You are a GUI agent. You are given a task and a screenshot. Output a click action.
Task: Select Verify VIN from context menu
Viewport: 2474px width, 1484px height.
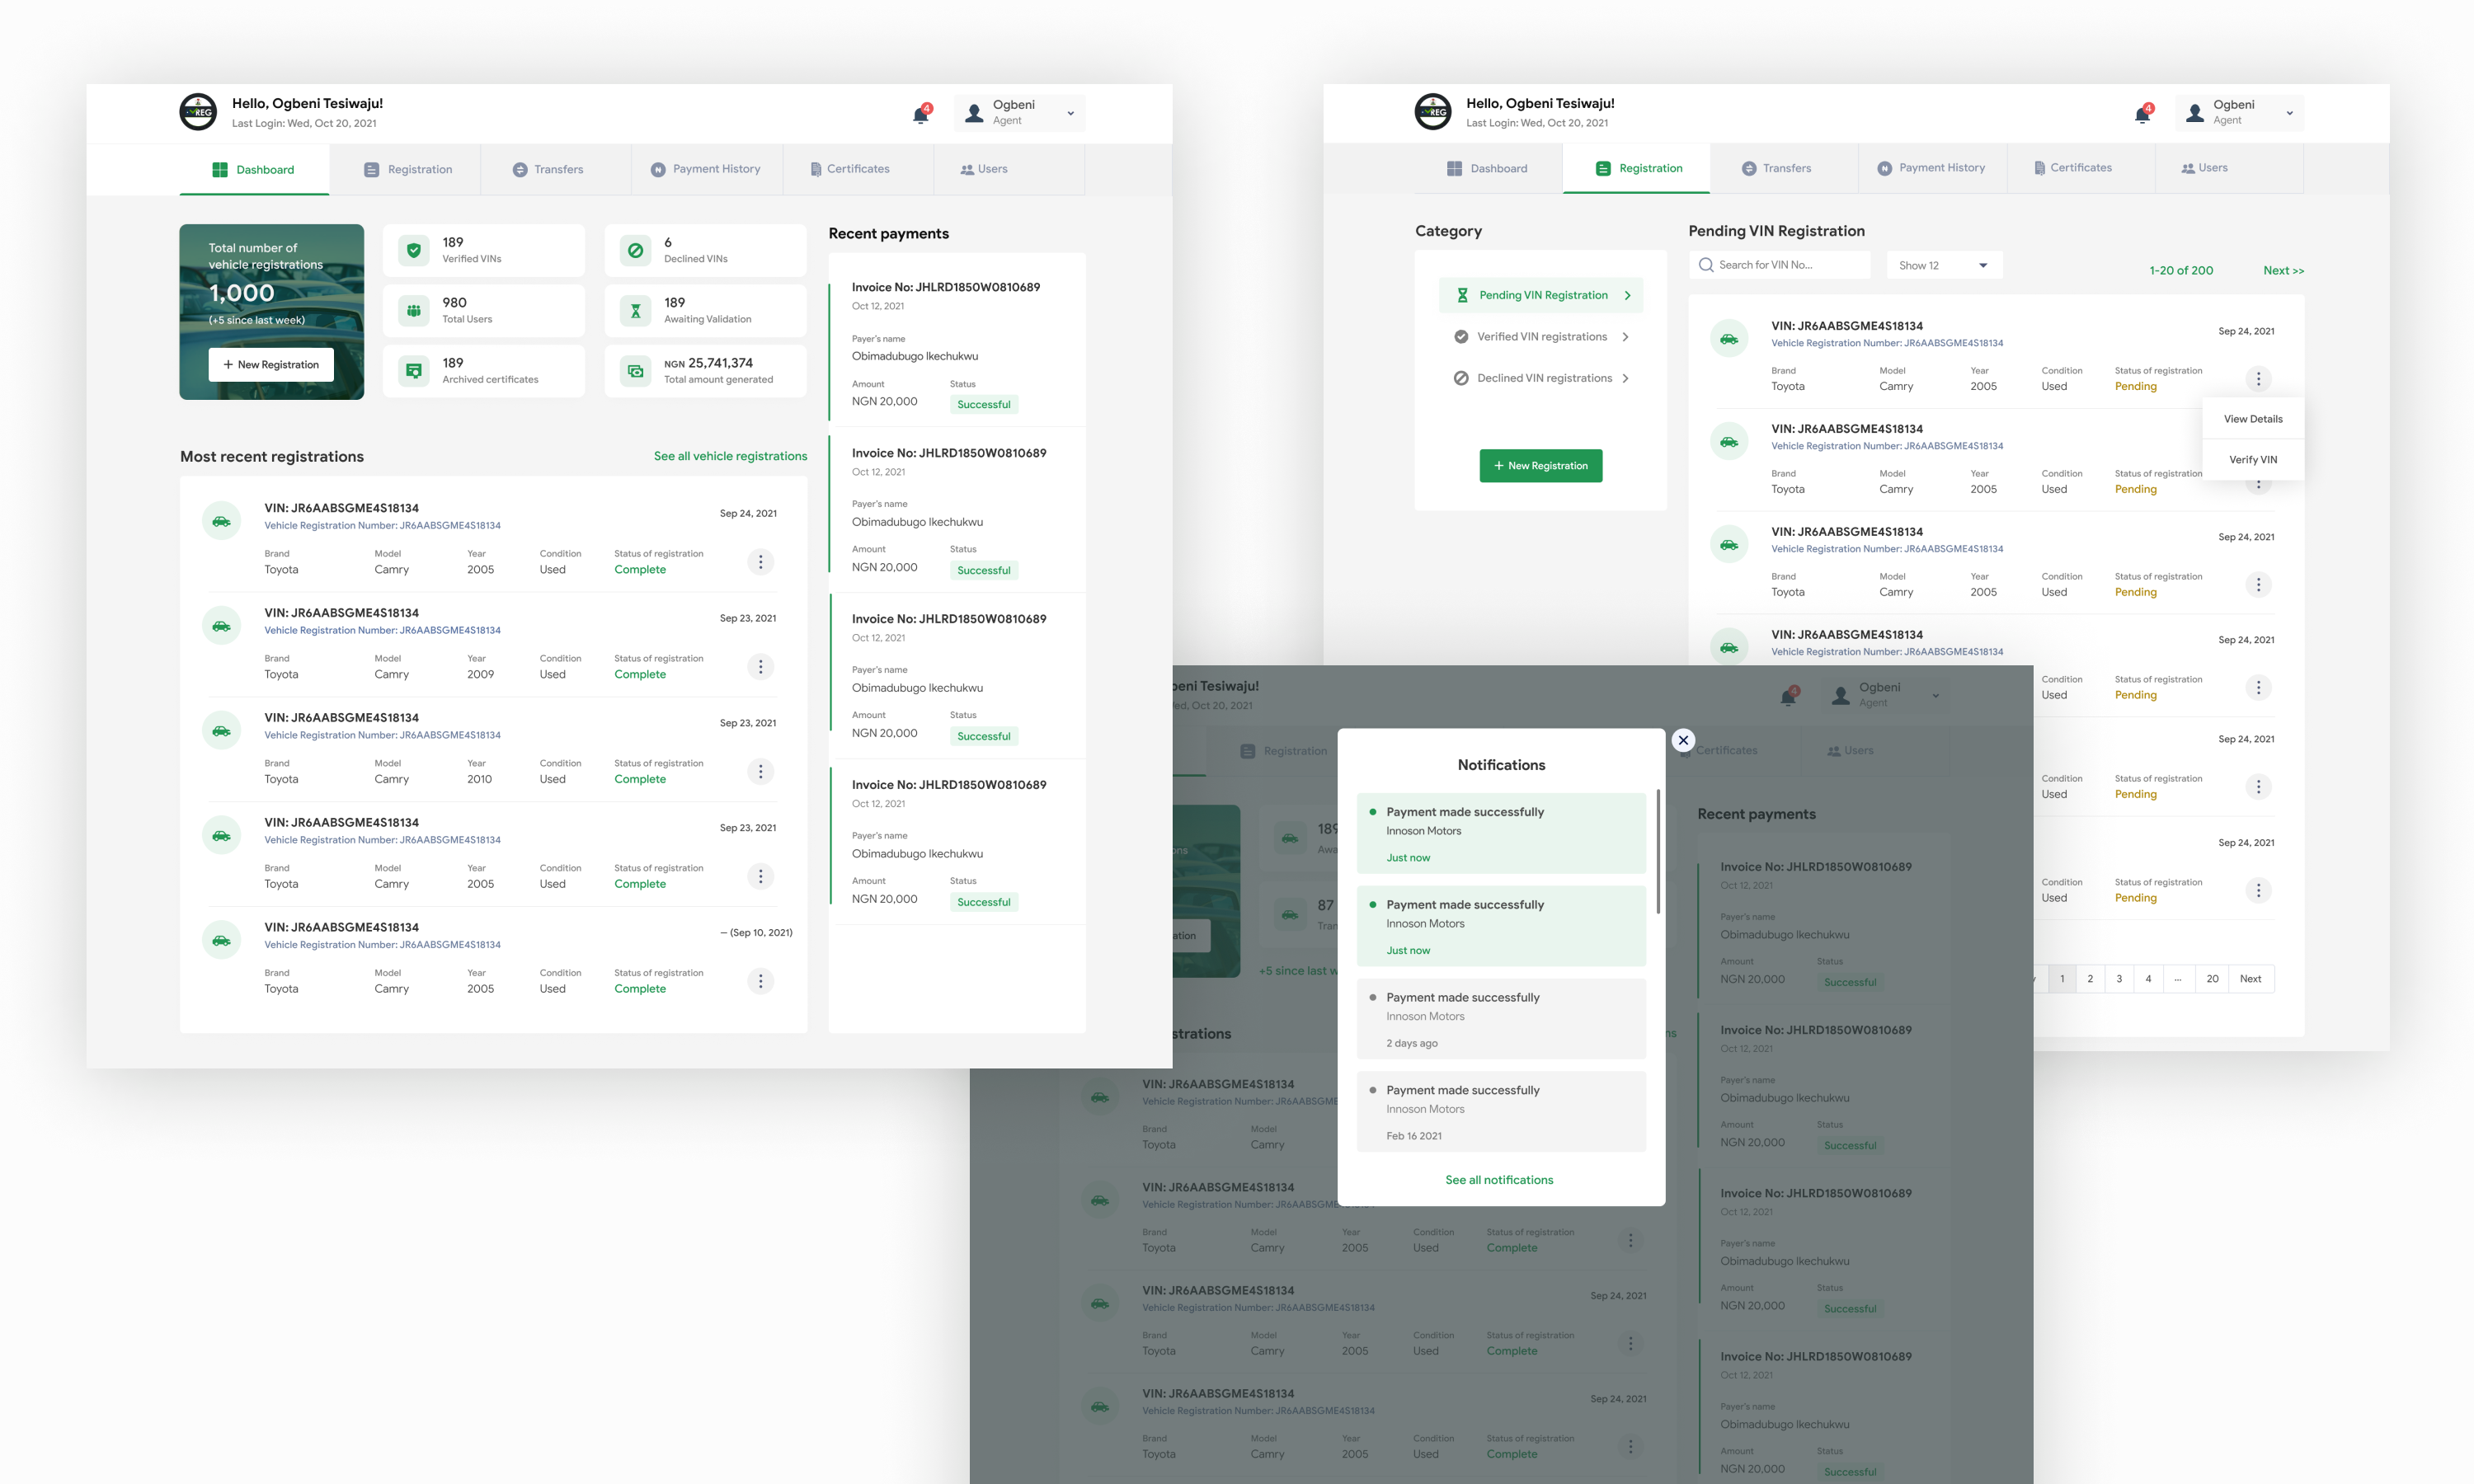pos(2253,460)
